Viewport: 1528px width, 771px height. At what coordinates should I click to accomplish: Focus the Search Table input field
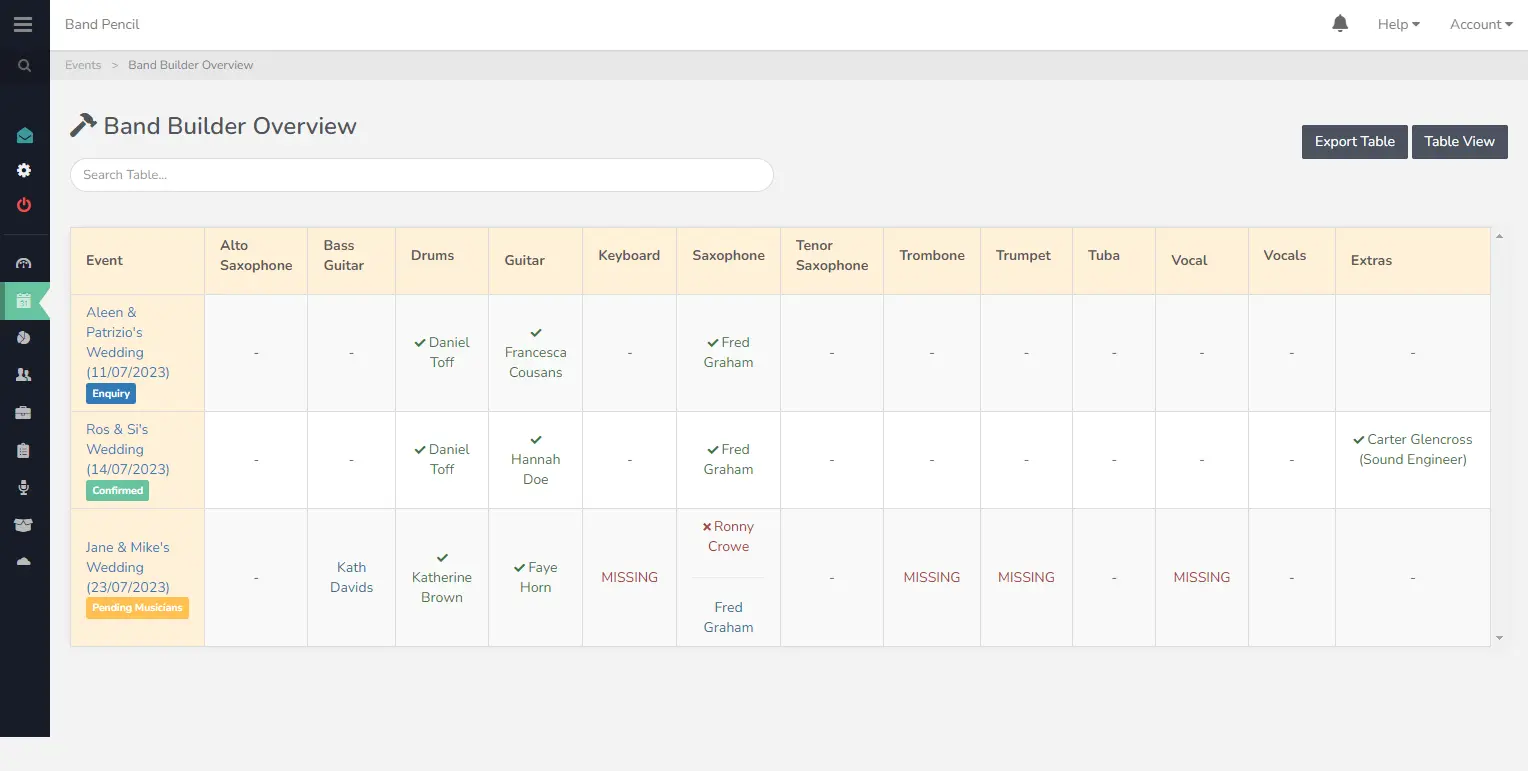(x=422, y=175)
